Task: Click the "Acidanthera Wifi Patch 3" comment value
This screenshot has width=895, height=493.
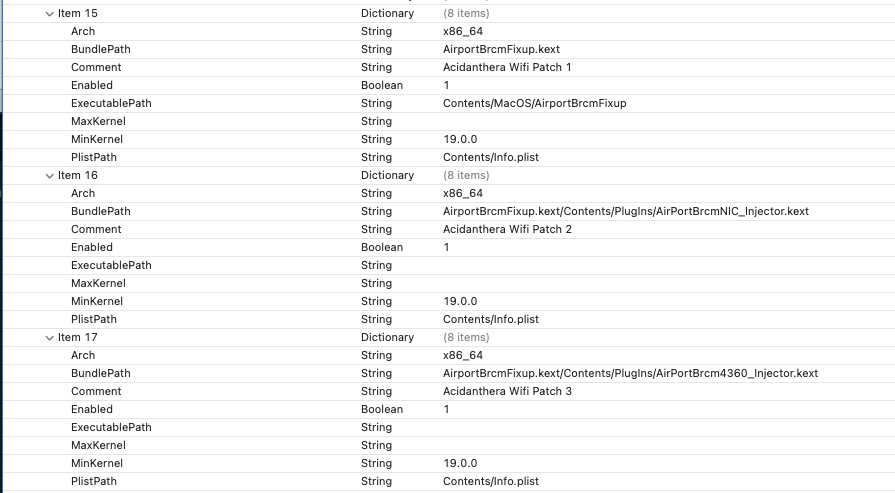Action: (x=507, y=392)
